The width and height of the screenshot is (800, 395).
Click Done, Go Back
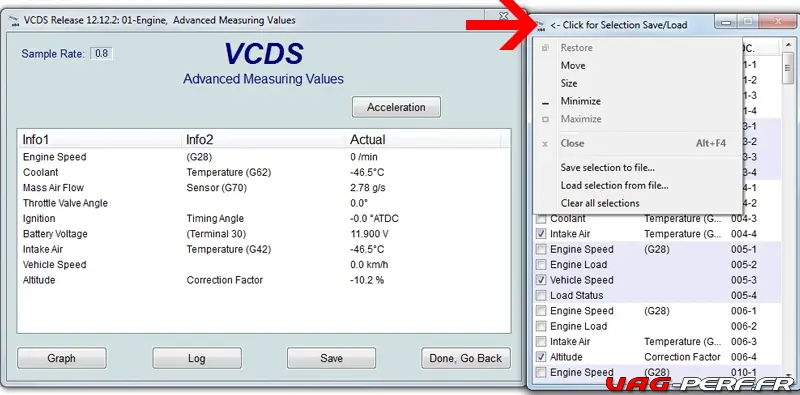[x=466, y=358]
